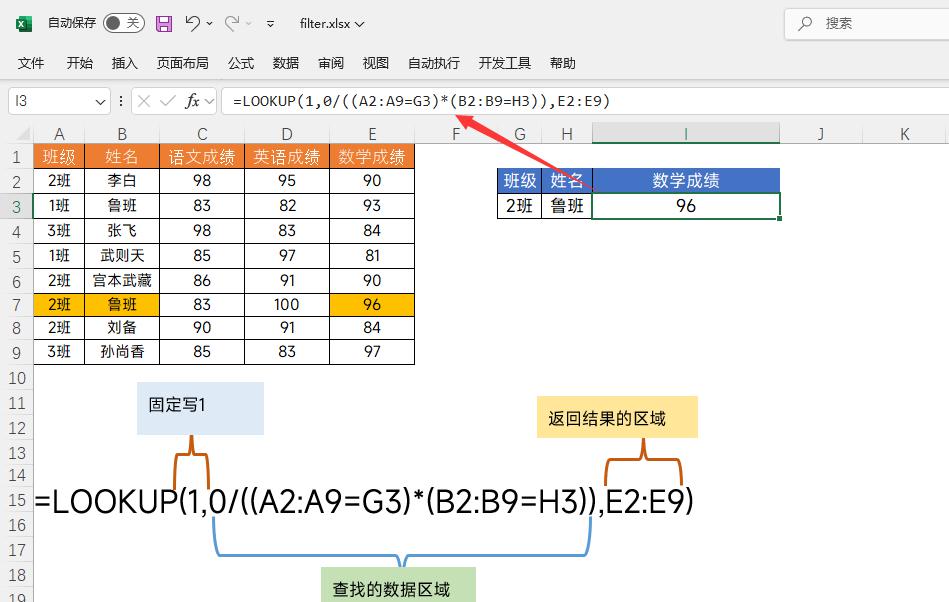Image resolution: width=949 pixels, height=602 pixels.
Task: Open the 审阅 tab
Action: [x=330, y=63]
